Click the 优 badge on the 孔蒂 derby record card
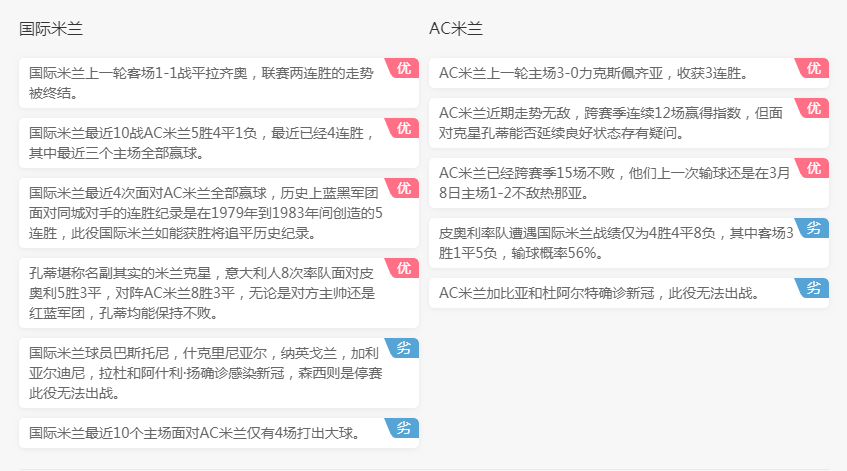The image size is (847, 471). click(x=403, y=268)
